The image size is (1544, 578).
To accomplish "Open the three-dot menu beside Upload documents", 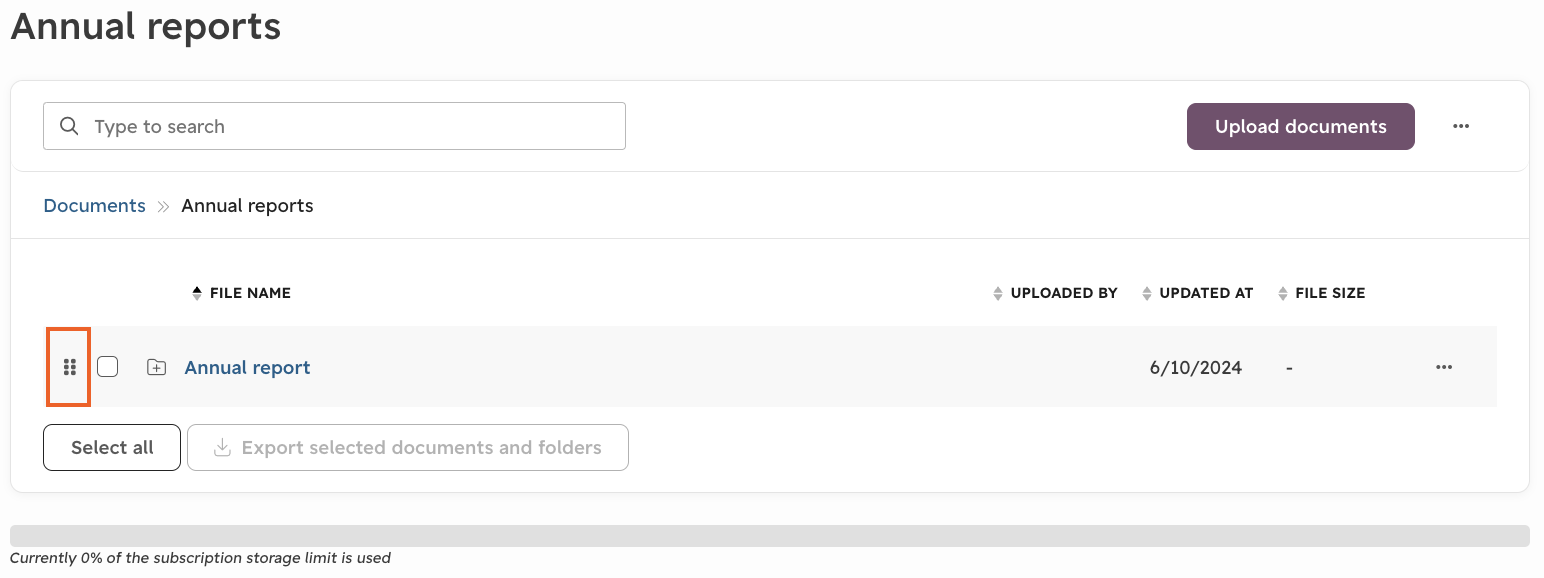I will click(1461, 126).
